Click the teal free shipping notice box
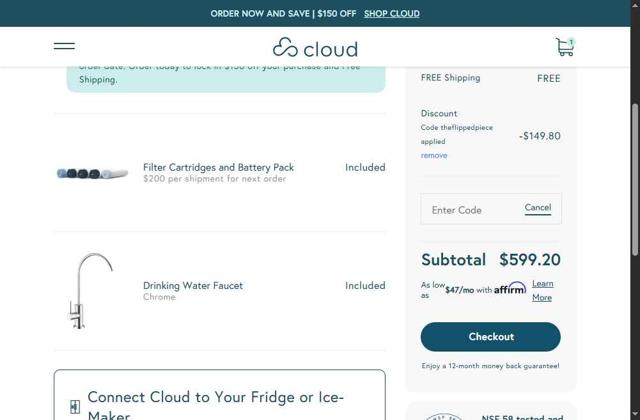The height and width of the screenshot is (420, 640). coord(226,76)
